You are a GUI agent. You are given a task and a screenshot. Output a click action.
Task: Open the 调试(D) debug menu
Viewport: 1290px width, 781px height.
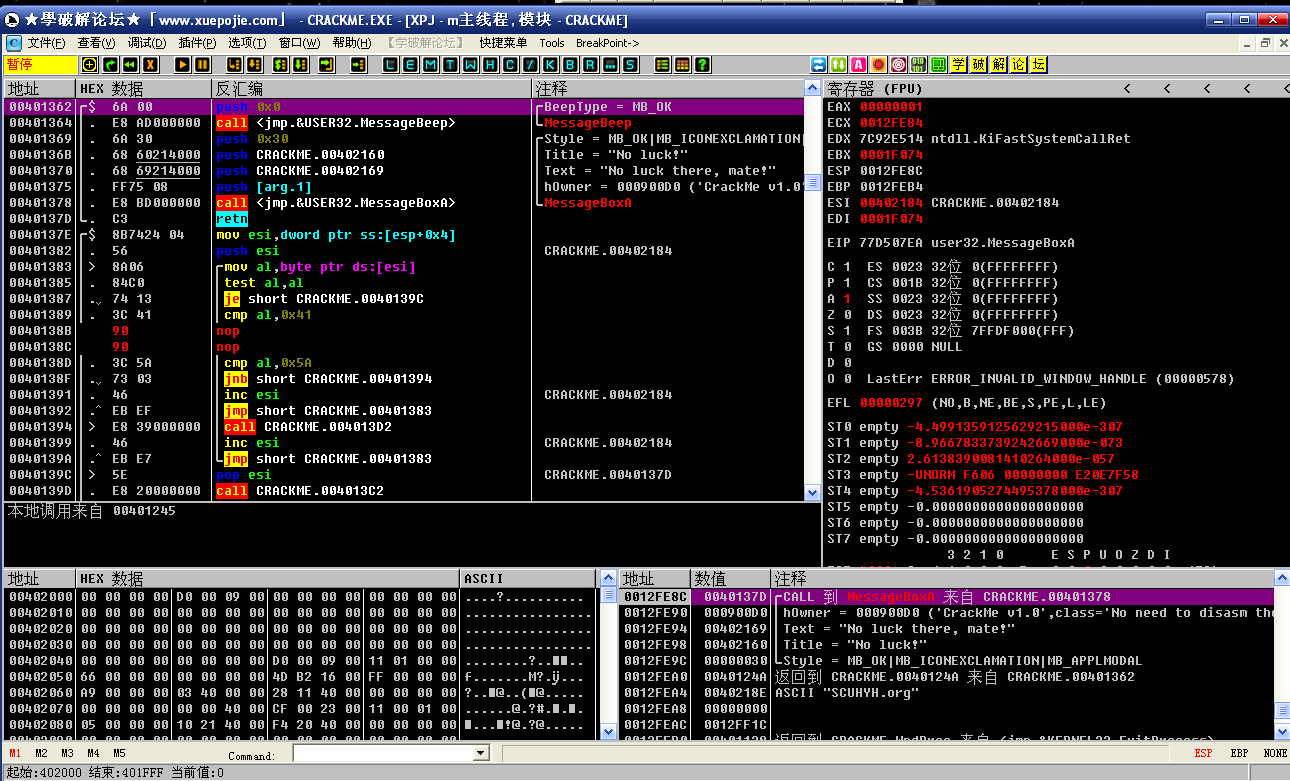pos(147,43)
